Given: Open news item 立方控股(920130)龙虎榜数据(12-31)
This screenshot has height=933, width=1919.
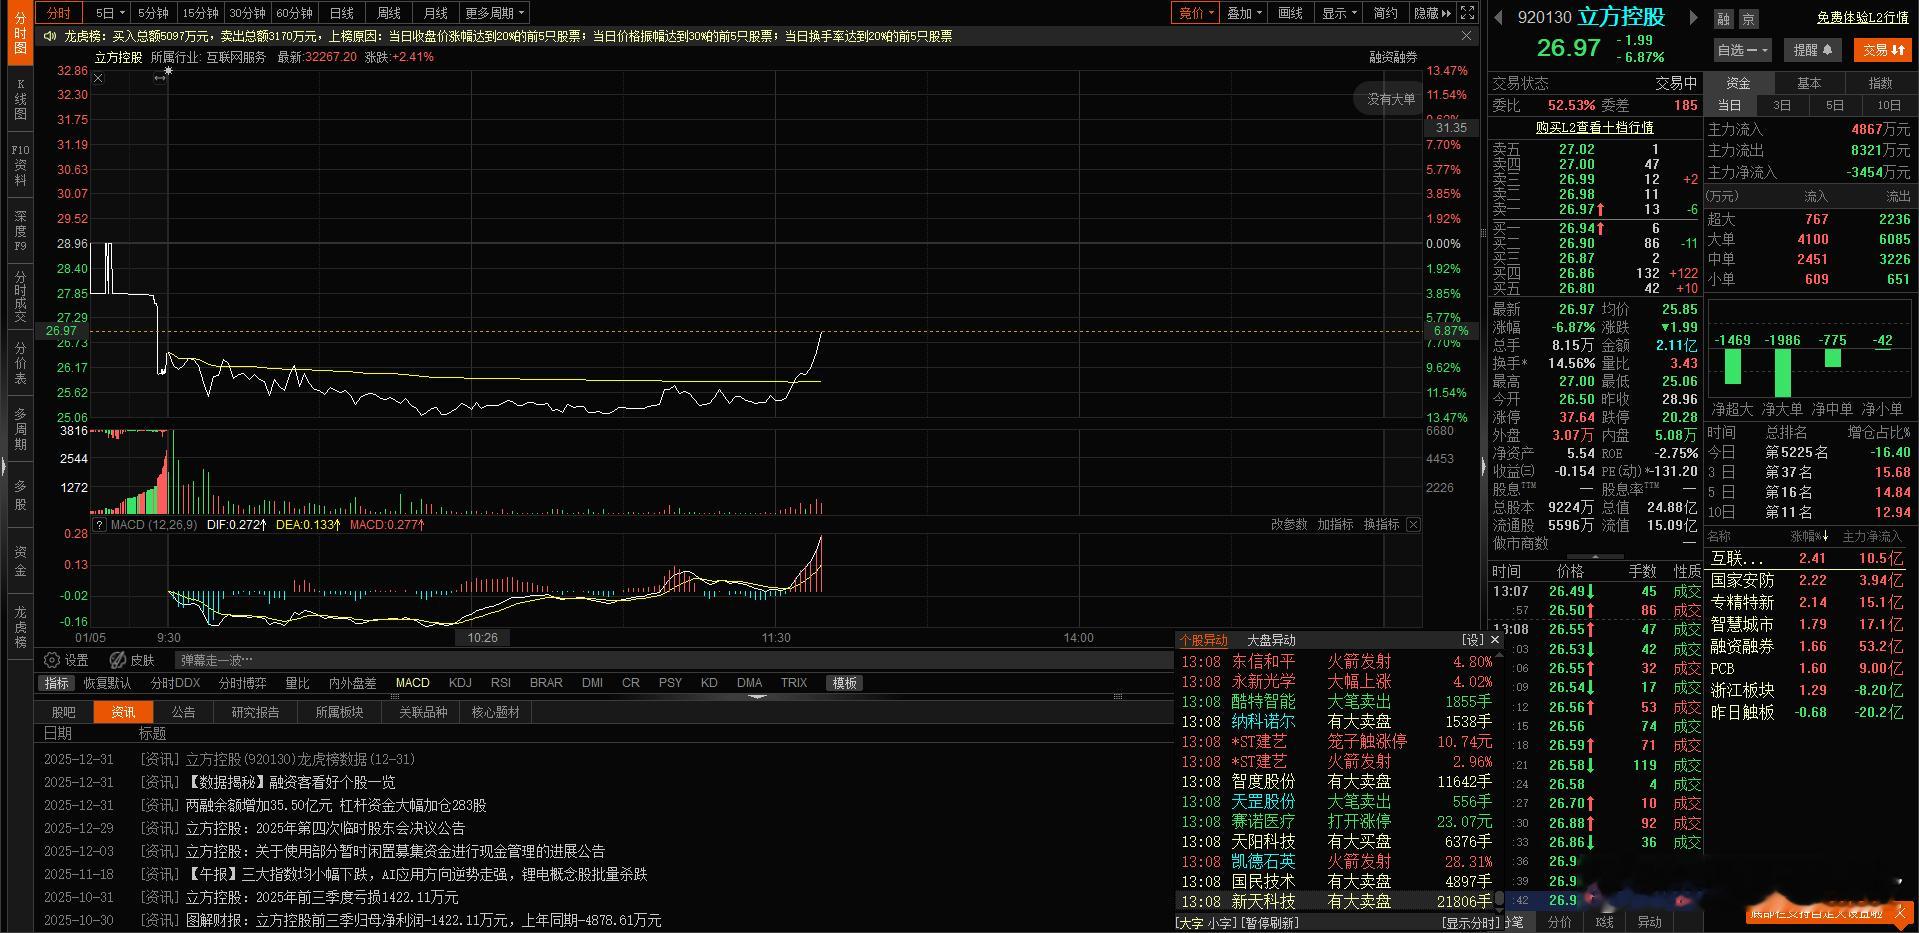Looking at the screenshot, I should point(300,759).
